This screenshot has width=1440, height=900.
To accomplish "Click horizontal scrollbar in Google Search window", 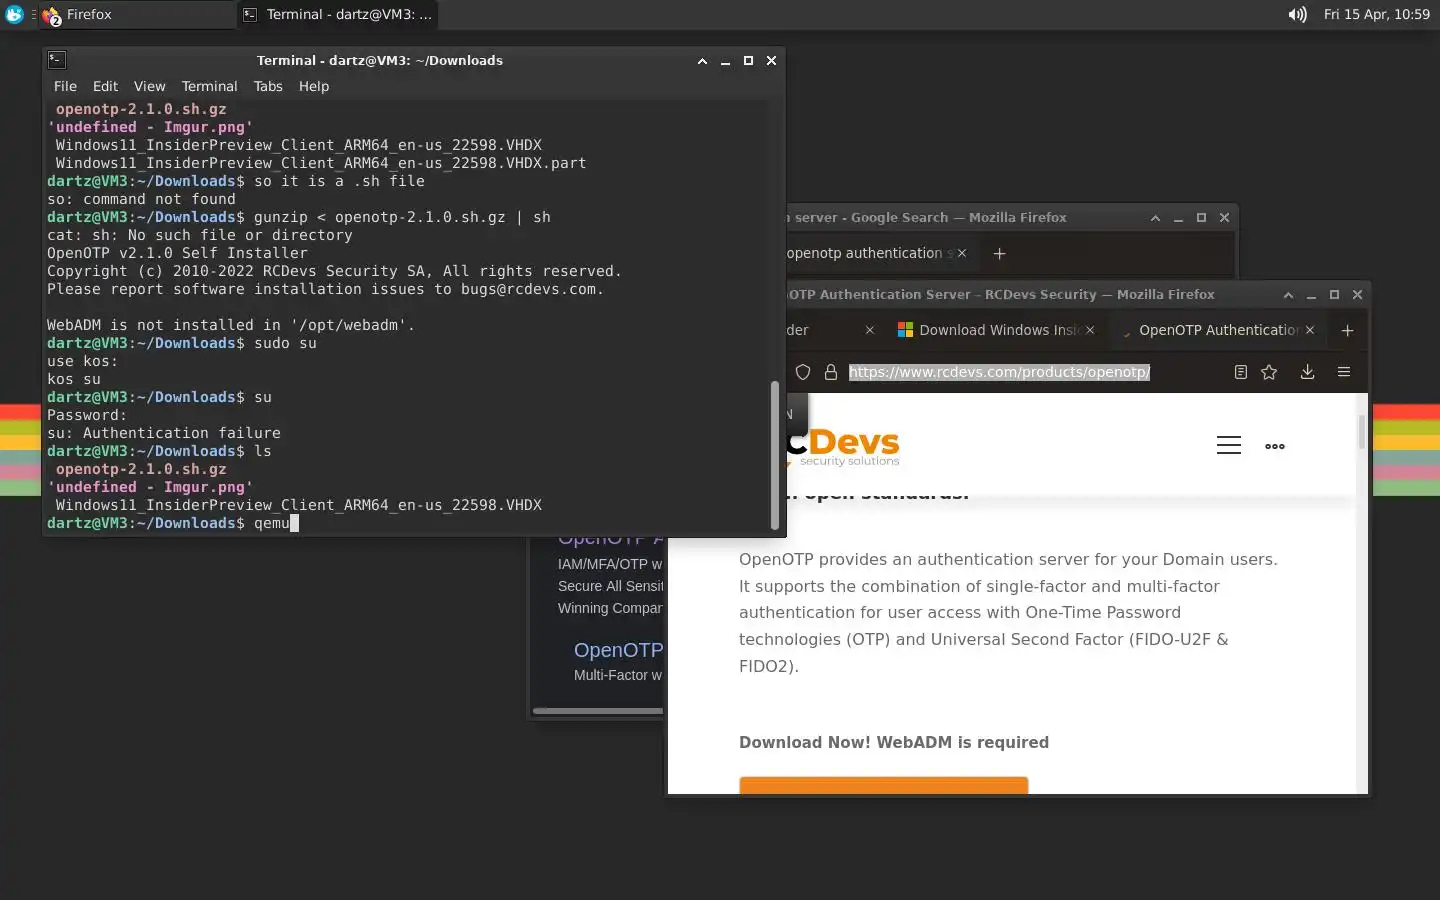I will point(597,711).
